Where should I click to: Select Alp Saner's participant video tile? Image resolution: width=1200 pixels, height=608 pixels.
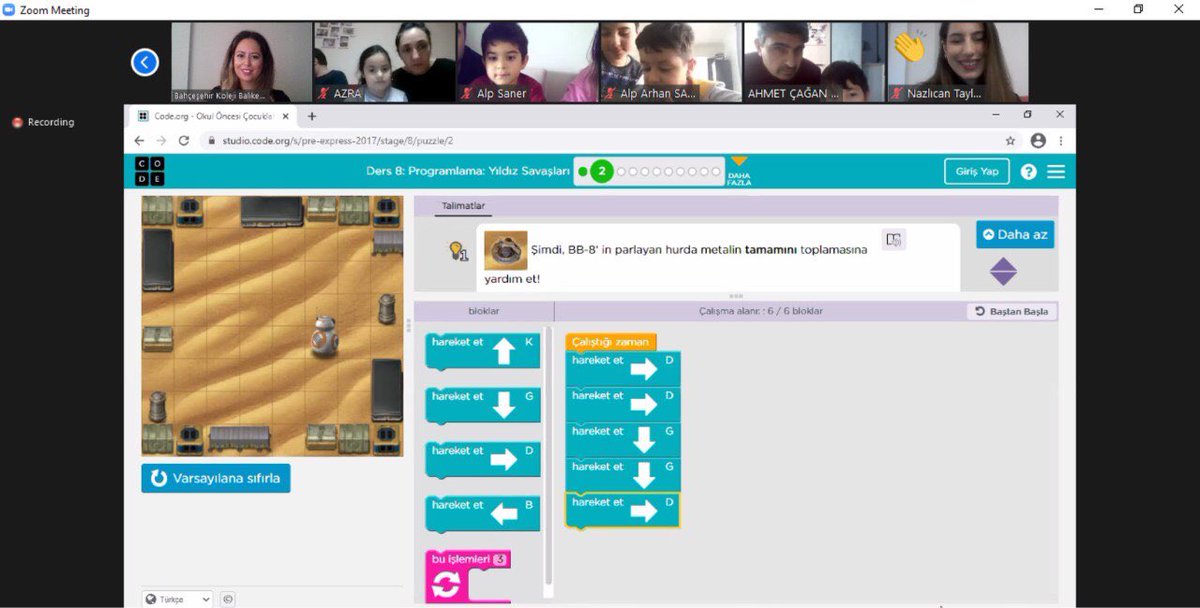click(528, 62)
